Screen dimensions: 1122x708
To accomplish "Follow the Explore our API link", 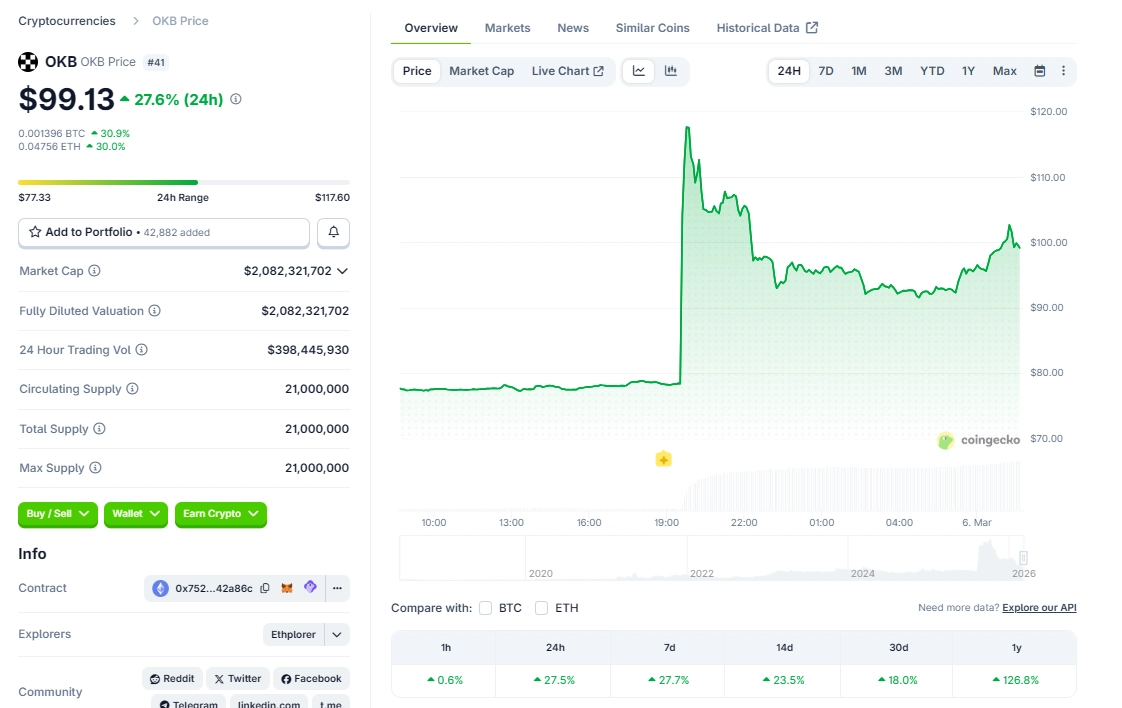I will (x=1038, y=607).
